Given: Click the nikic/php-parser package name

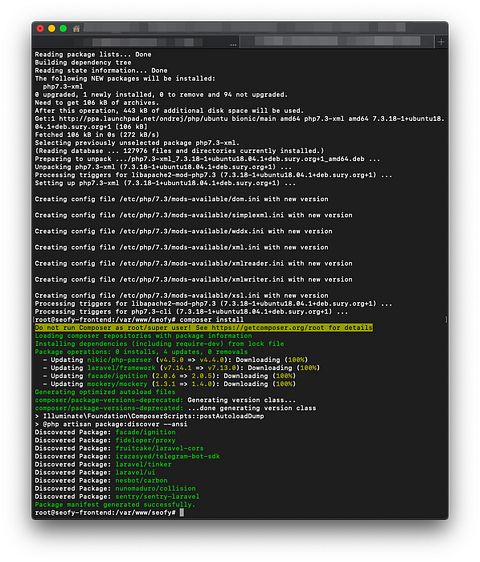Looking at the screenshot, I should (x=119, y=359).
